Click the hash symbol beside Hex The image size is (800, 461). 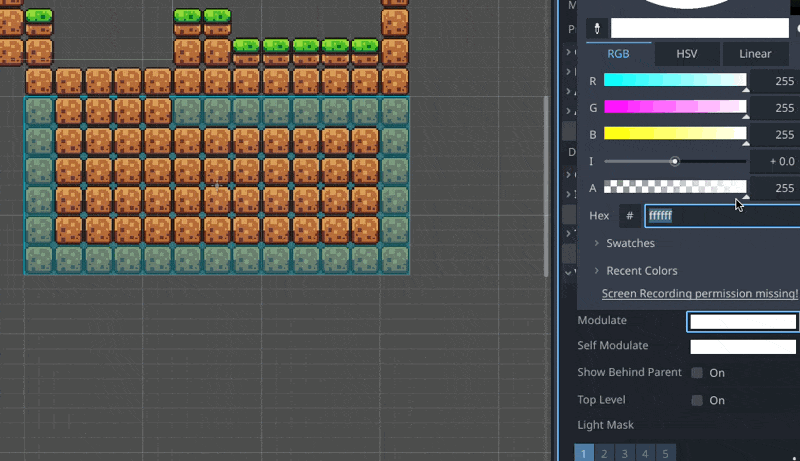pyautogui.click(x=629, y=216)
